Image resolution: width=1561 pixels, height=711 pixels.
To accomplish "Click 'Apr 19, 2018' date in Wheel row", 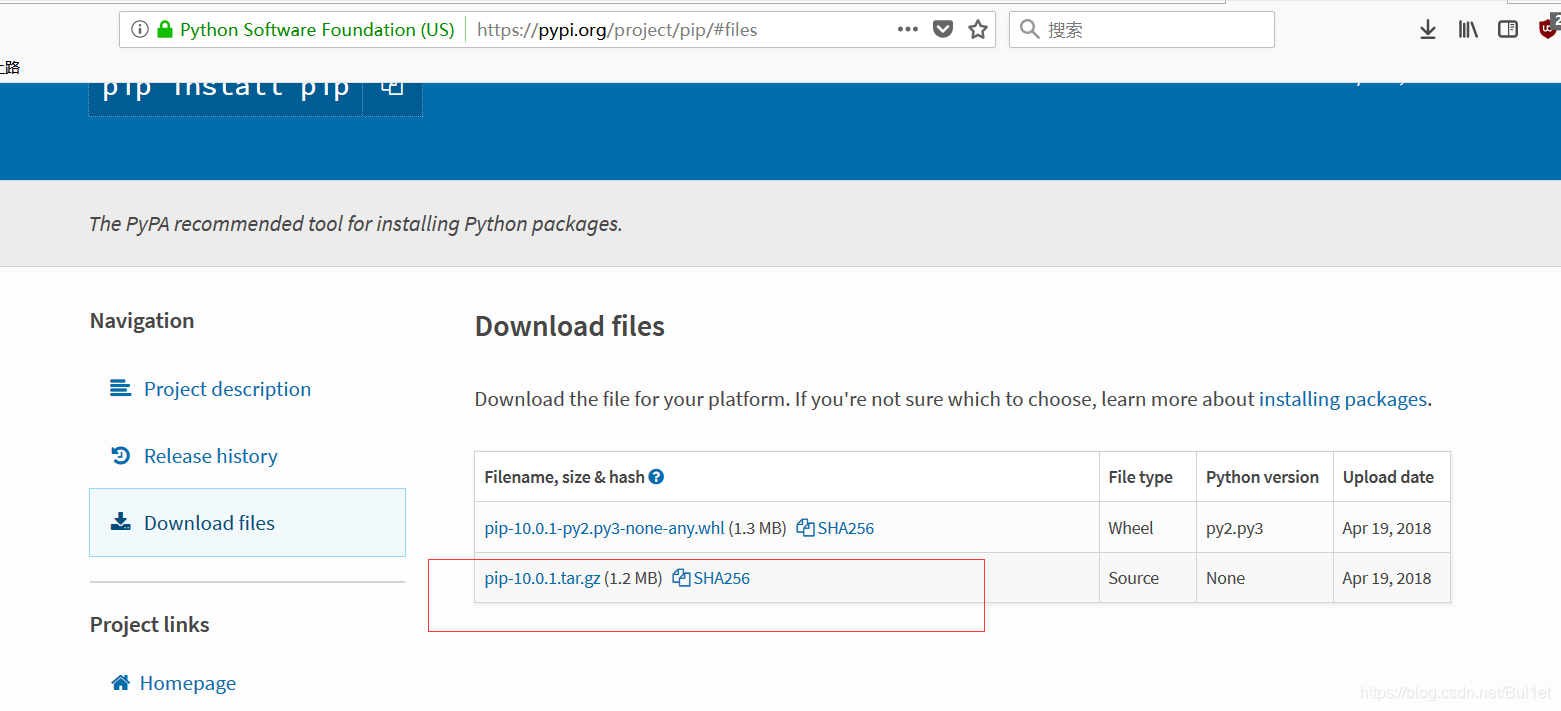I will (x=1387, y=528).
